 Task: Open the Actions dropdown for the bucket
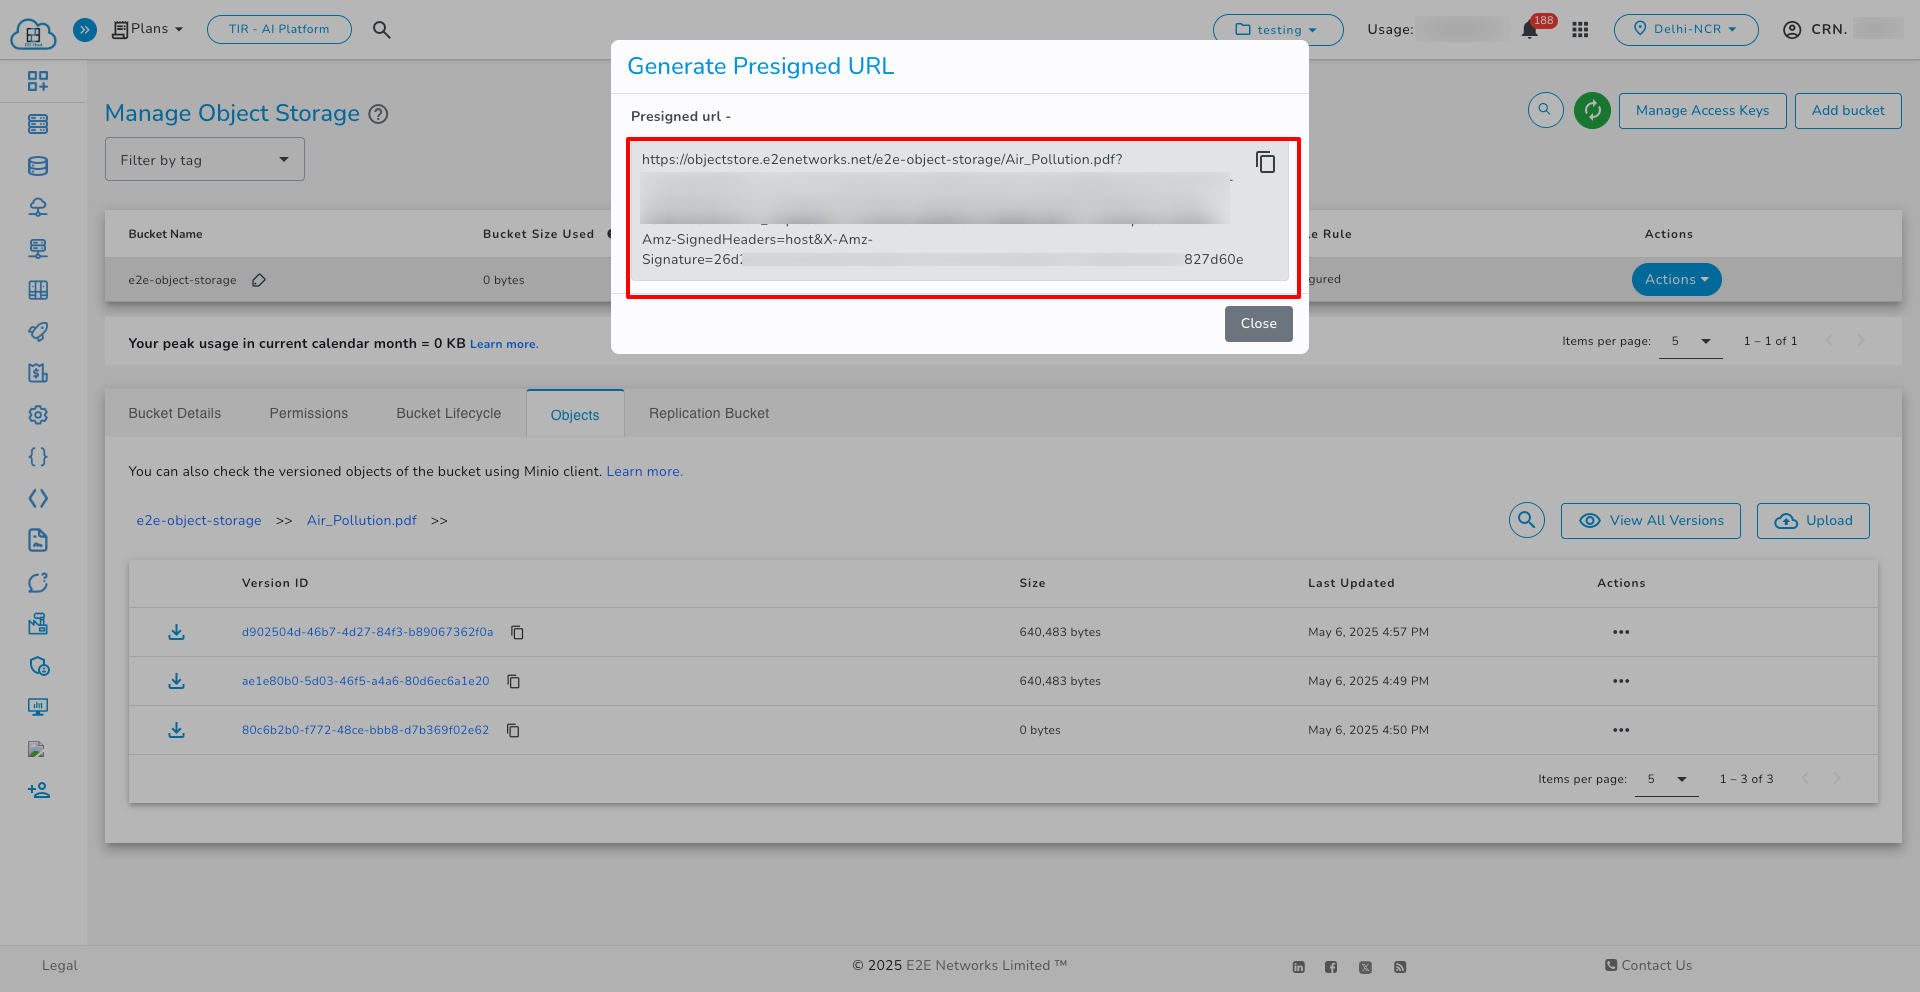click(1676, 280)
